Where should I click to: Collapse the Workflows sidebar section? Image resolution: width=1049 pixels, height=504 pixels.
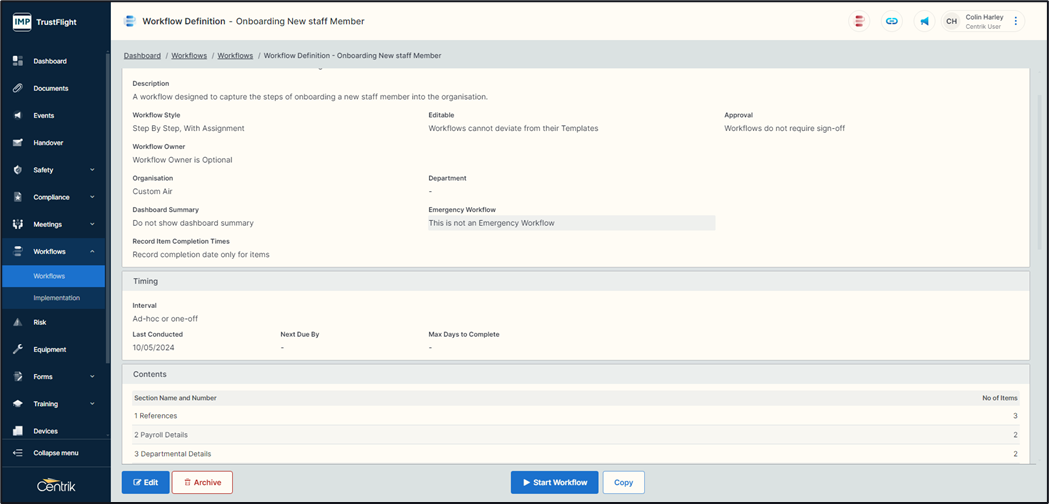tap(92, 252)
